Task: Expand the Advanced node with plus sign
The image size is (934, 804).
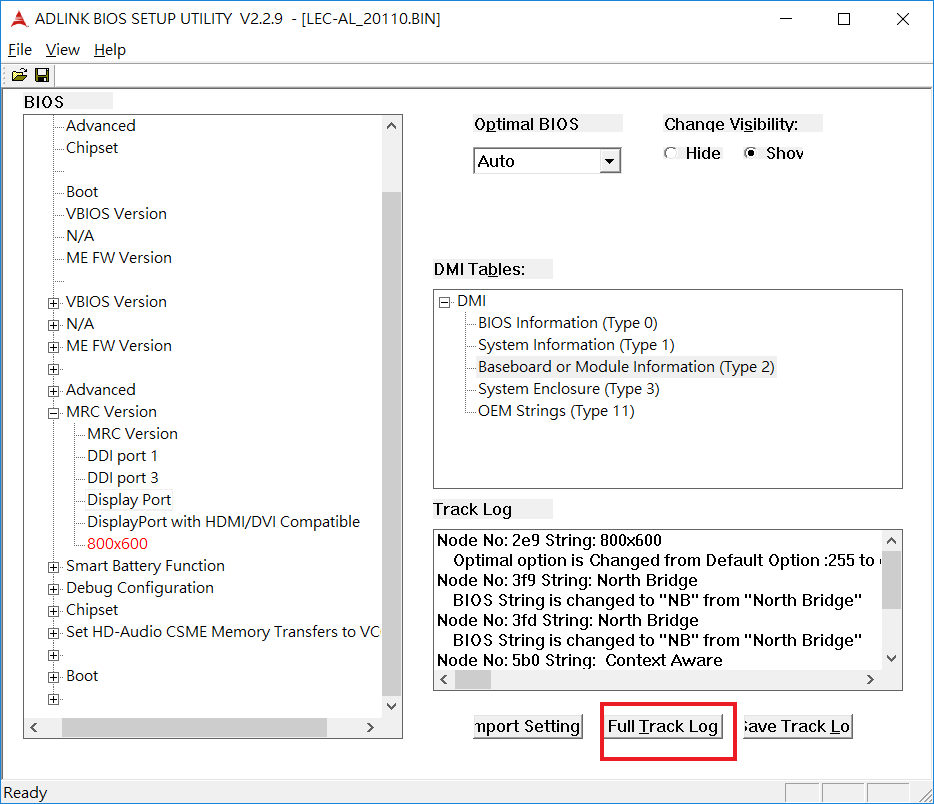Action: [54, 391]
